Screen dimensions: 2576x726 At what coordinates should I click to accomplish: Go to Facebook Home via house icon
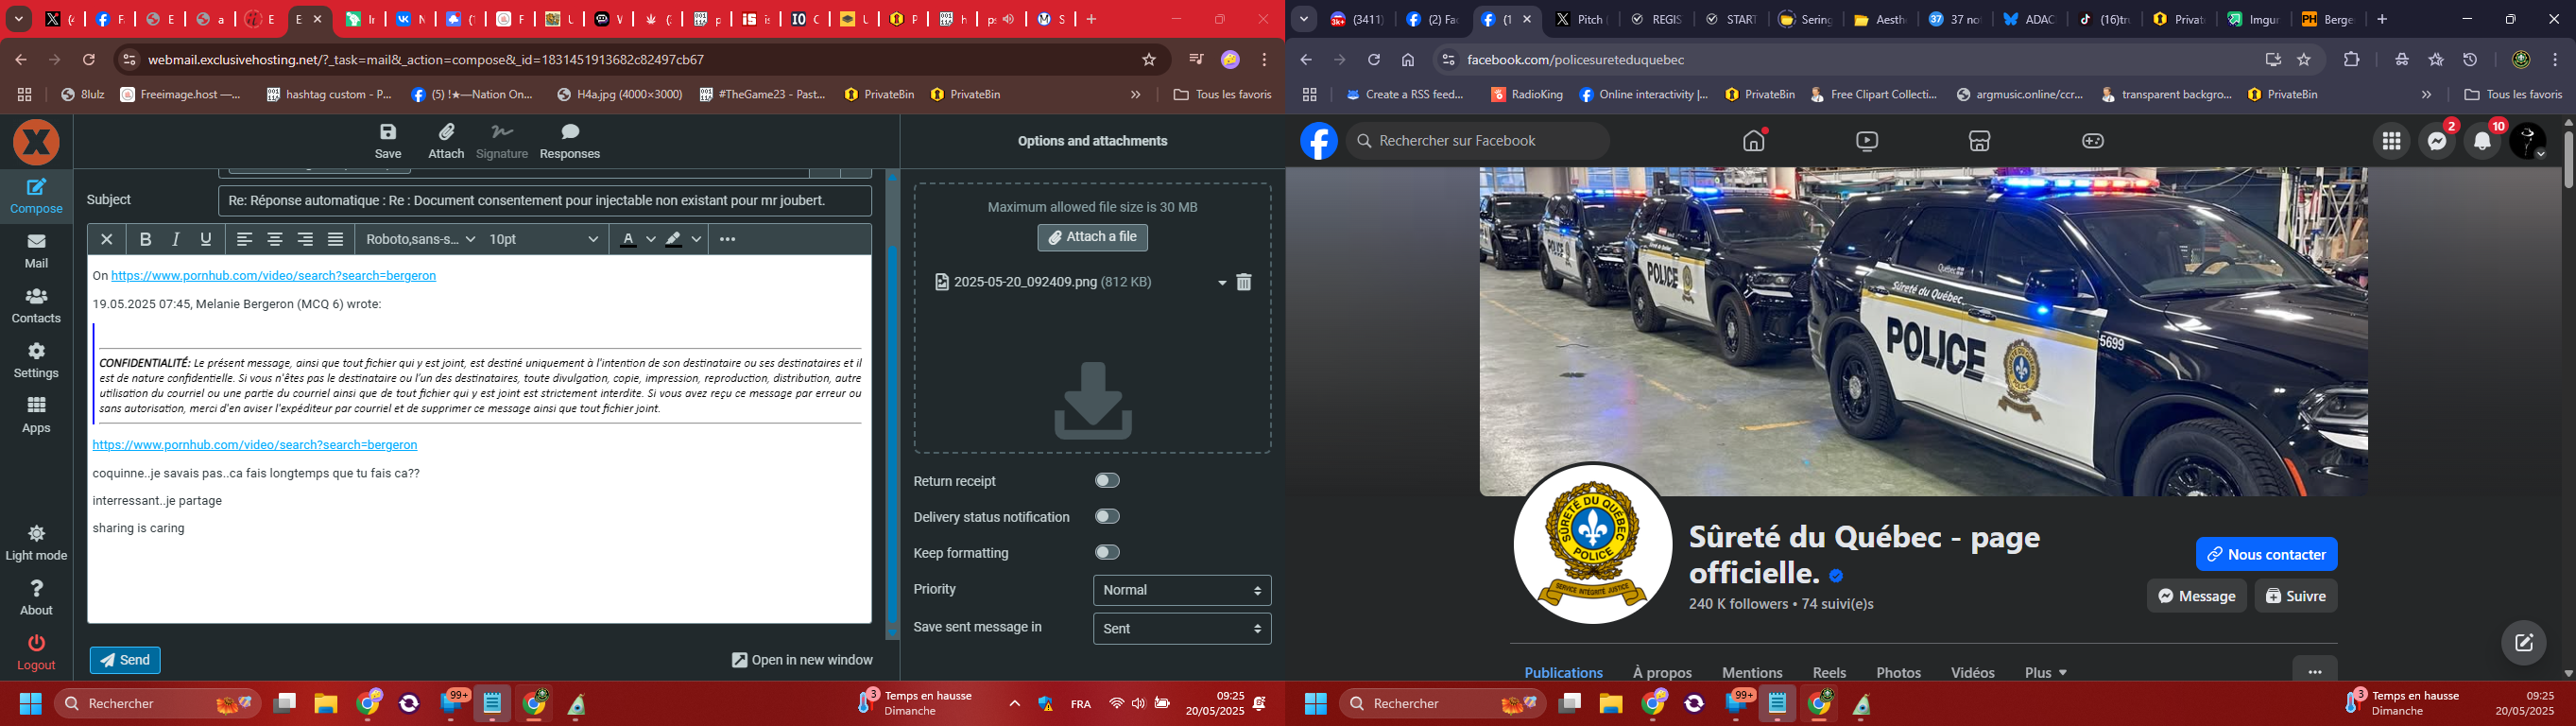click(1754, 141)
